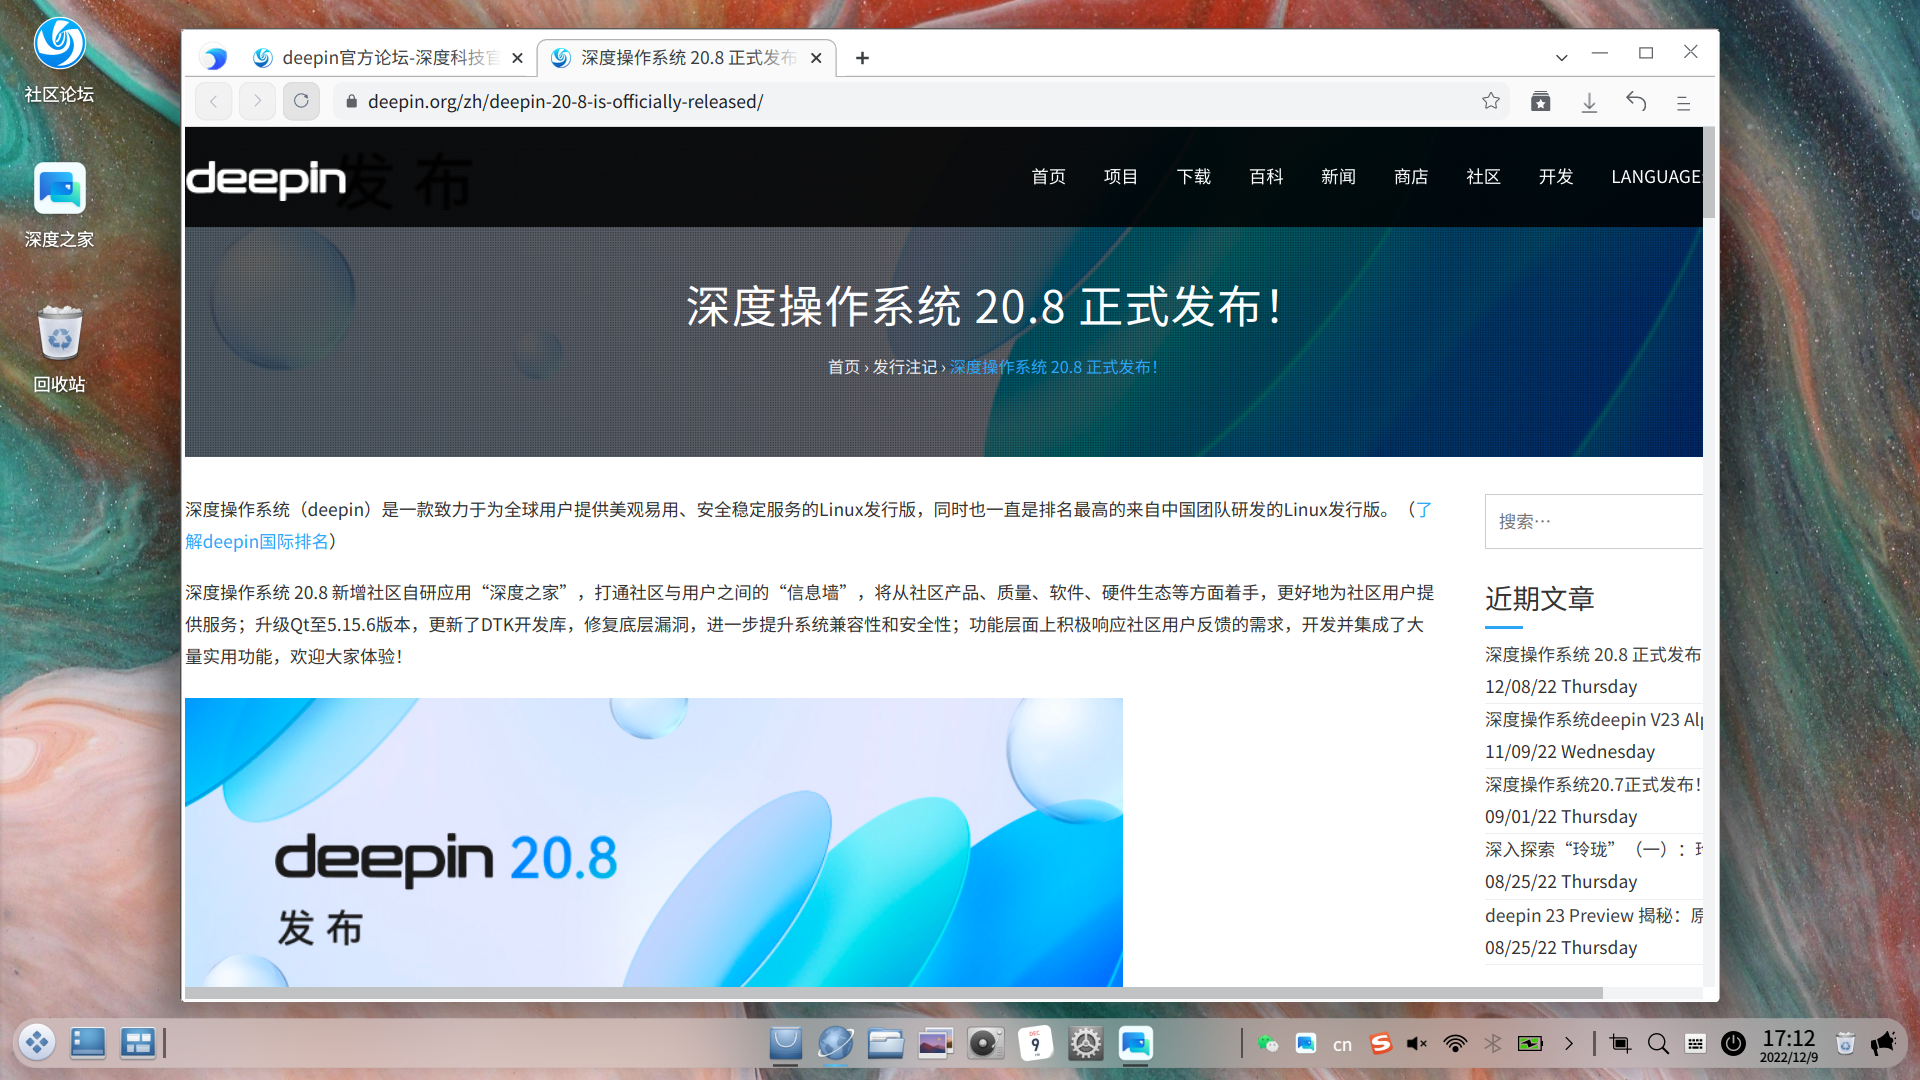Expand the tray arrow chevron
Screen dimensions: 1920x1080
pos(1569,1044)
